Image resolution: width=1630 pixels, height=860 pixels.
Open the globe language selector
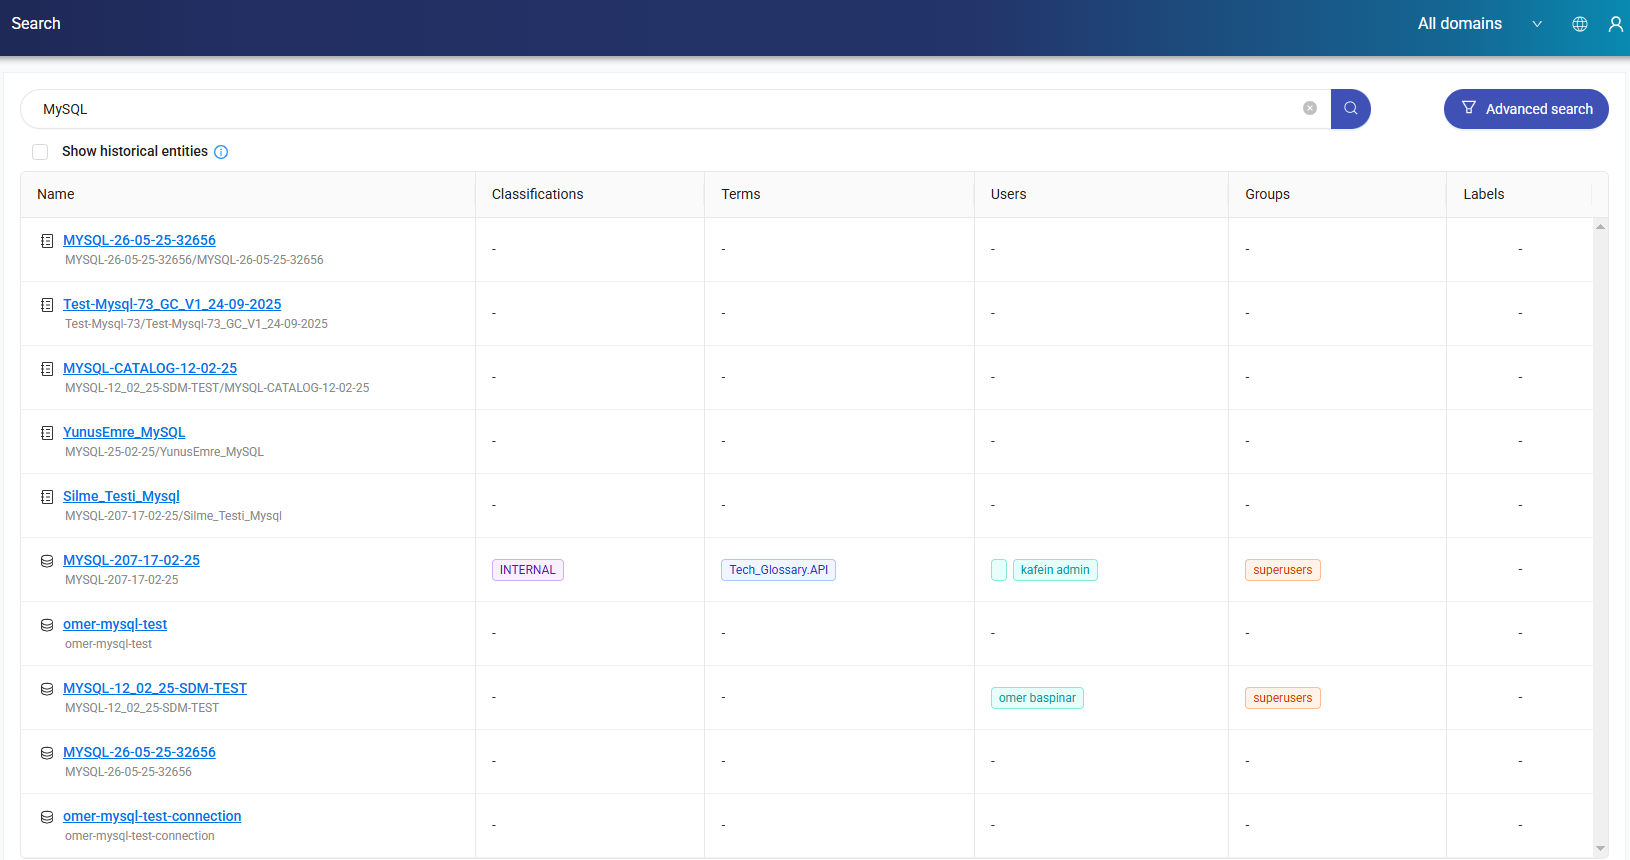(x=1580, y=24)
